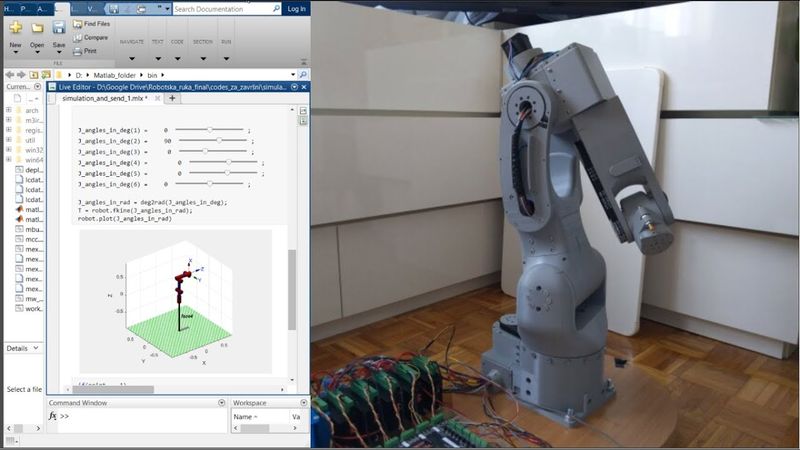Click bin in the address path
Viewport: 800px width, 450px height.
(152, 75)
